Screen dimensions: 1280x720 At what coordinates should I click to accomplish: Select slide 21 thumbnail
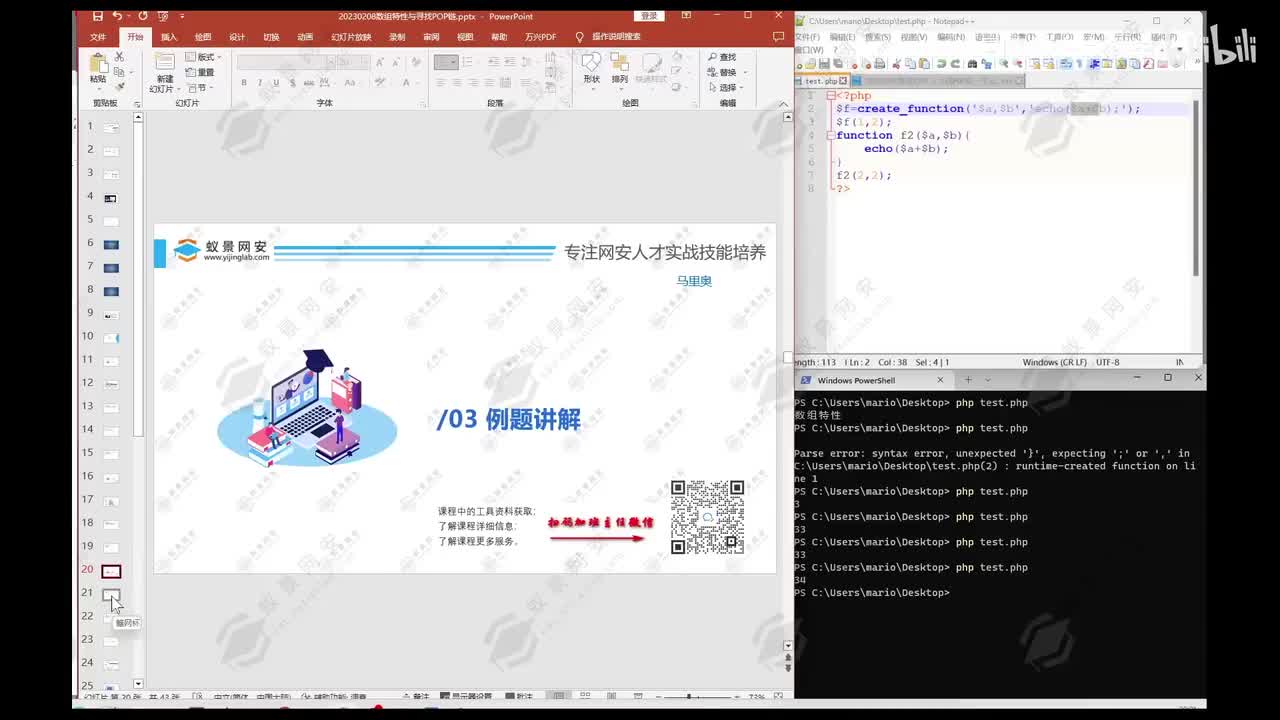click(111, 595)
